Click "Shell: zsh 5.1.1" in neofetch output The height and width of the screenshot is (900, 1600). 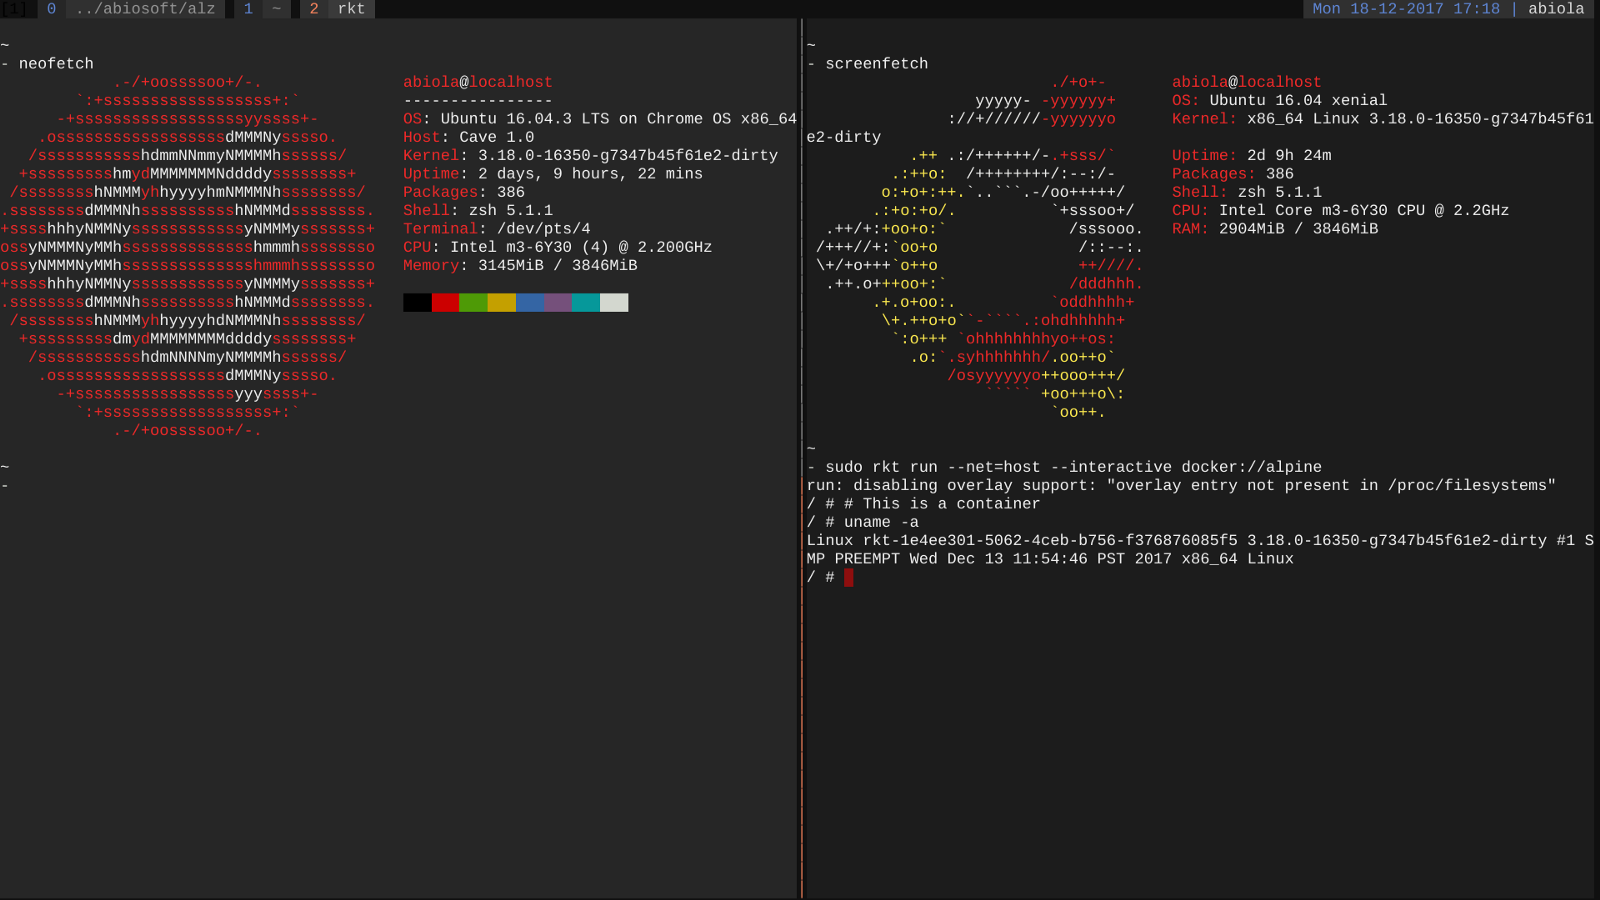478,211
